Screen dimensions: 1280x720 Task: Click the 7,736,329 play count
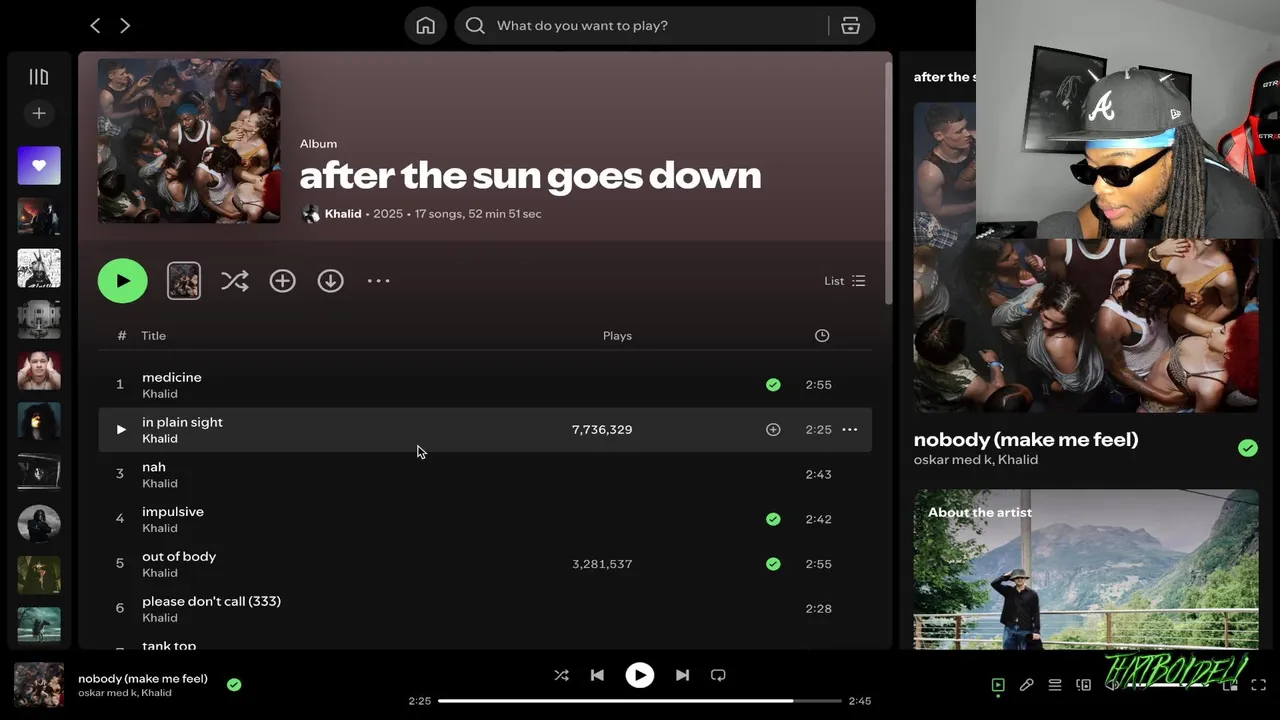coord(602,430)
